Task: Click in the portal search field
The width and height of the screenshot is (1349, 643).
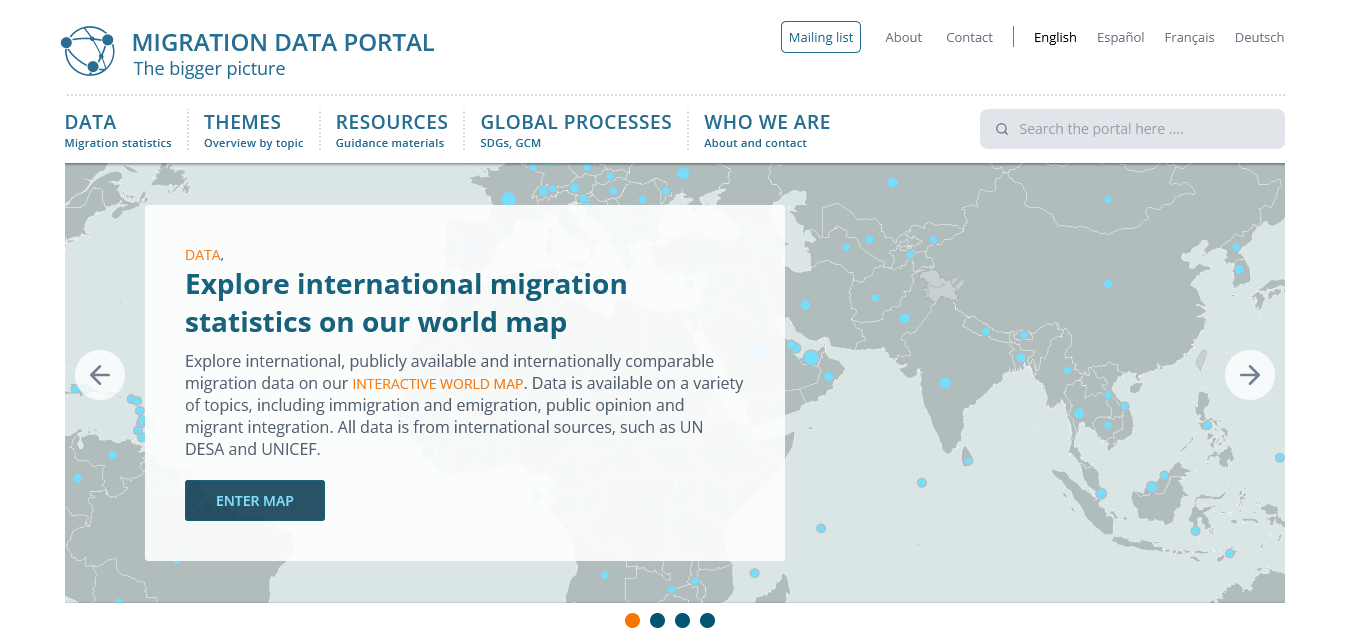Action: 1140,129
